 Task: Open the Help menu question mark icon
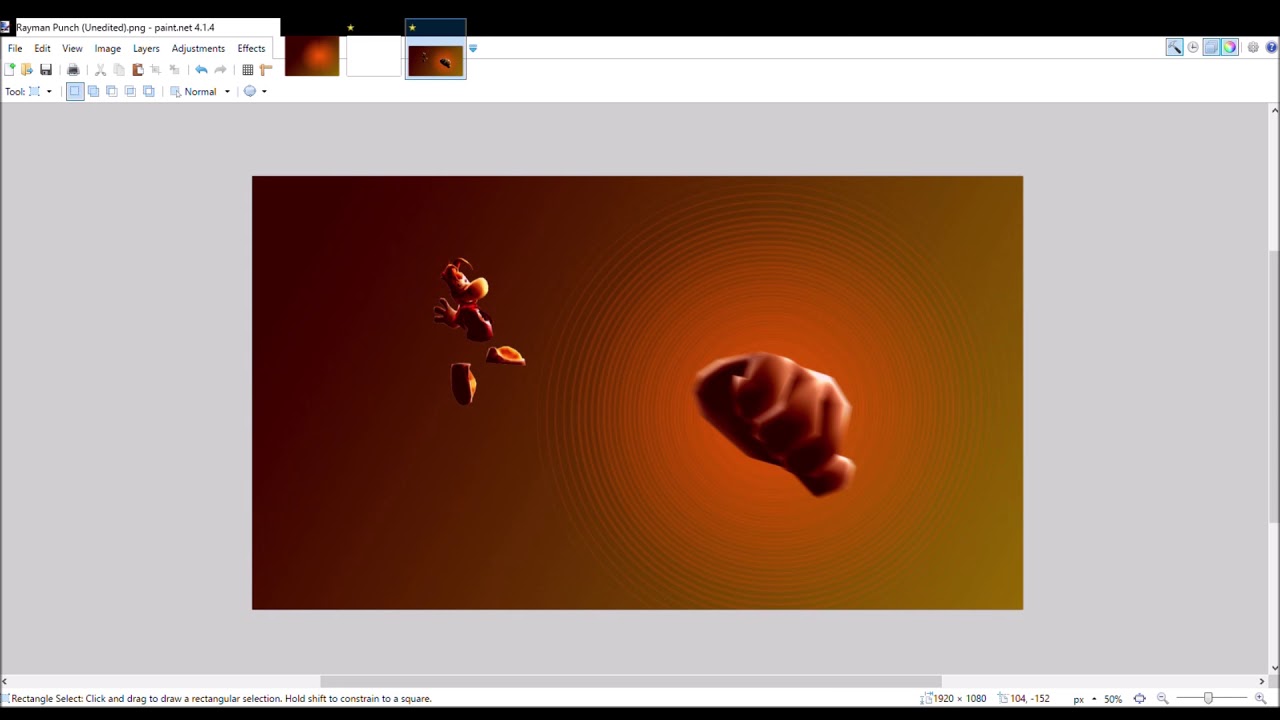[x=1272, y=47]
